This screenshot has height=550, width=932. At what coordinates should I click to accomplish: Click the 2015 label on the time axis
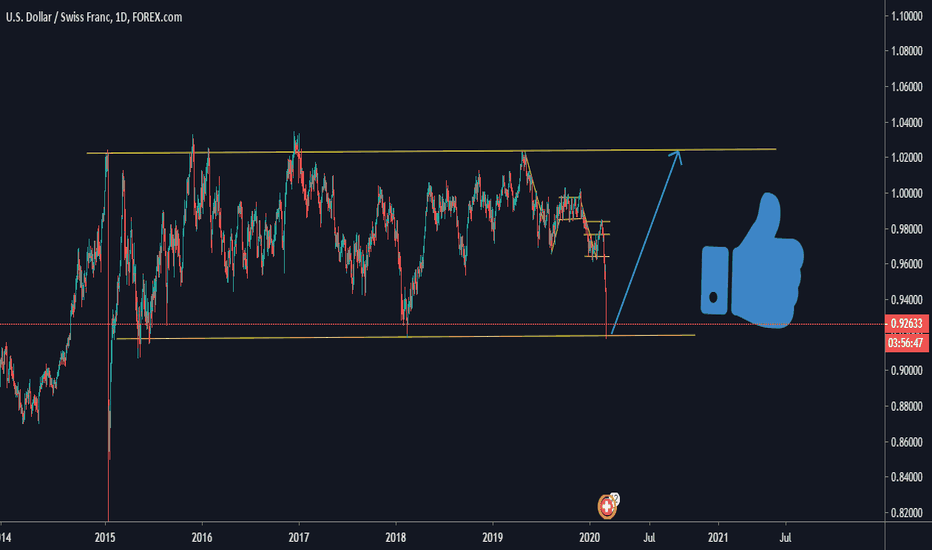click(105, 538)
